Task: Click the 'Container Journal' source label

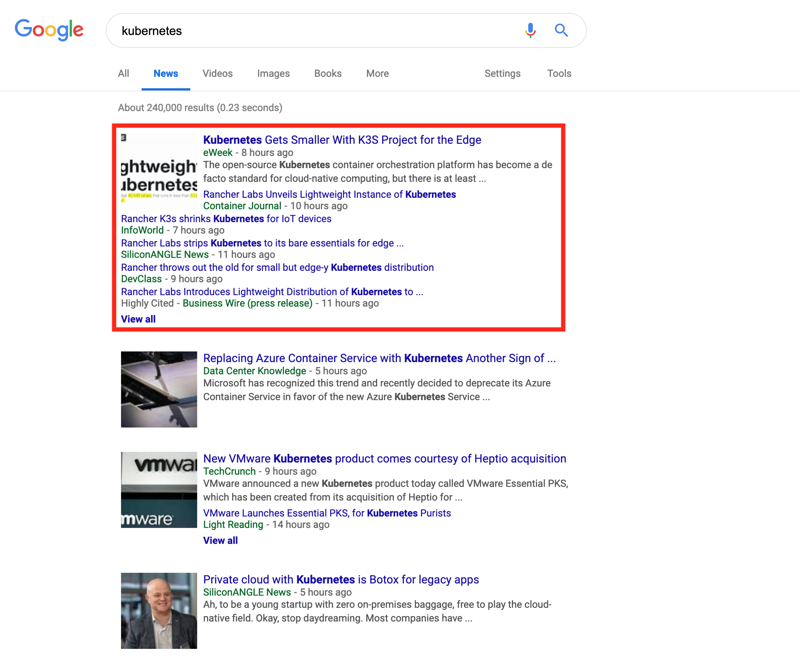Action: pos(242,206)
